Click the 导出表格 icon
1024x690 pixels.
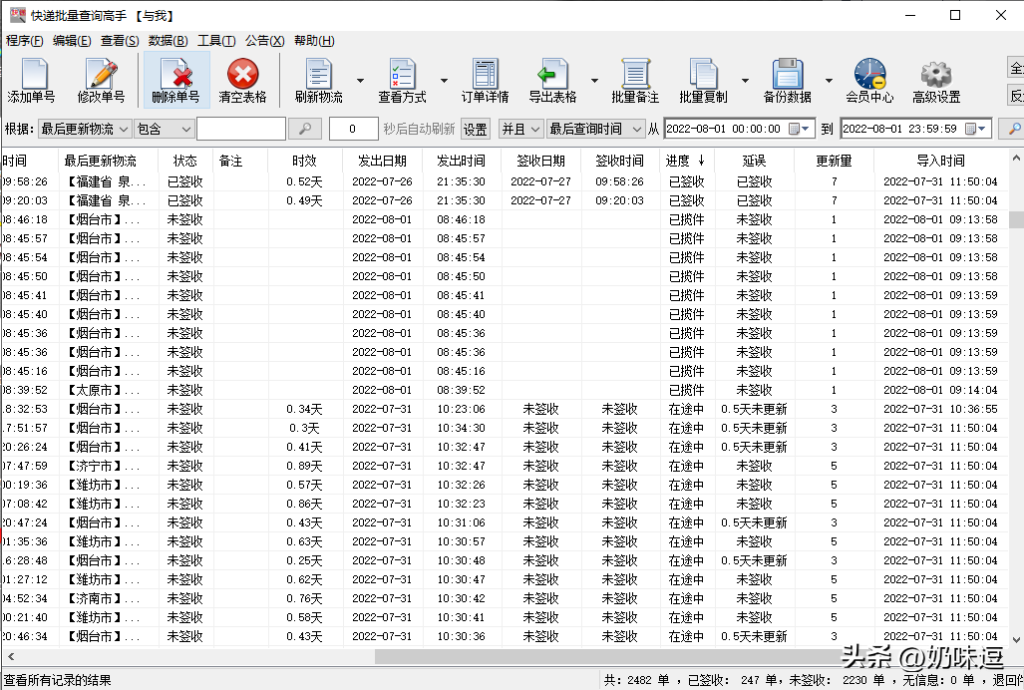click(552, 80)
